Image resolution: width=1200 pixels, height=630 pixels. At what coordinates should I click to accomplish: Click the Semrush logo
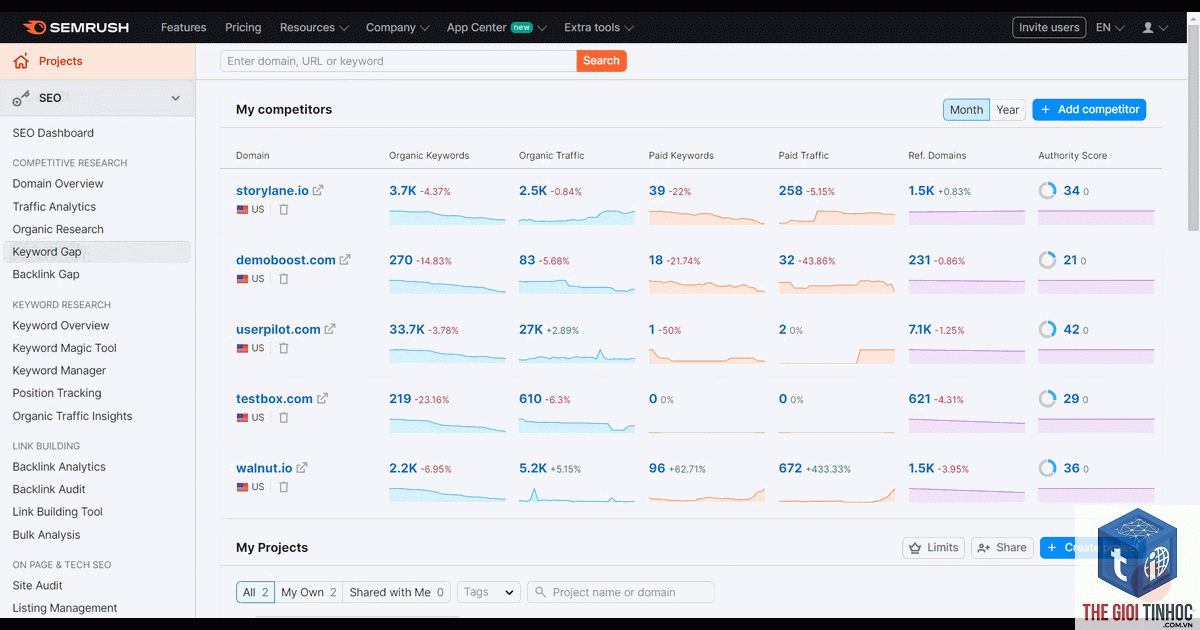[x=76, y=27]
